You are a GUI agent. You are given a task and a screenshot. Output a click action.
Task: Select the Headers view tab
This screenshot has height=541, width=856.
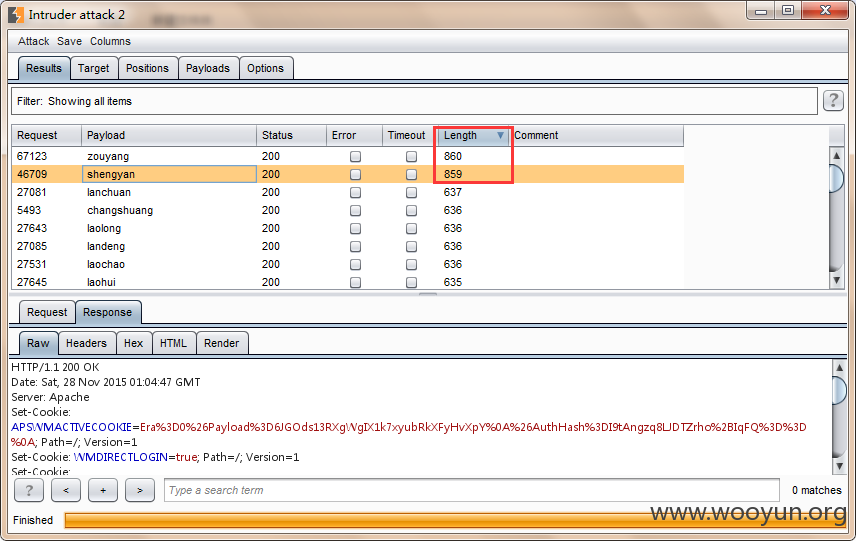tap(86, 343)
